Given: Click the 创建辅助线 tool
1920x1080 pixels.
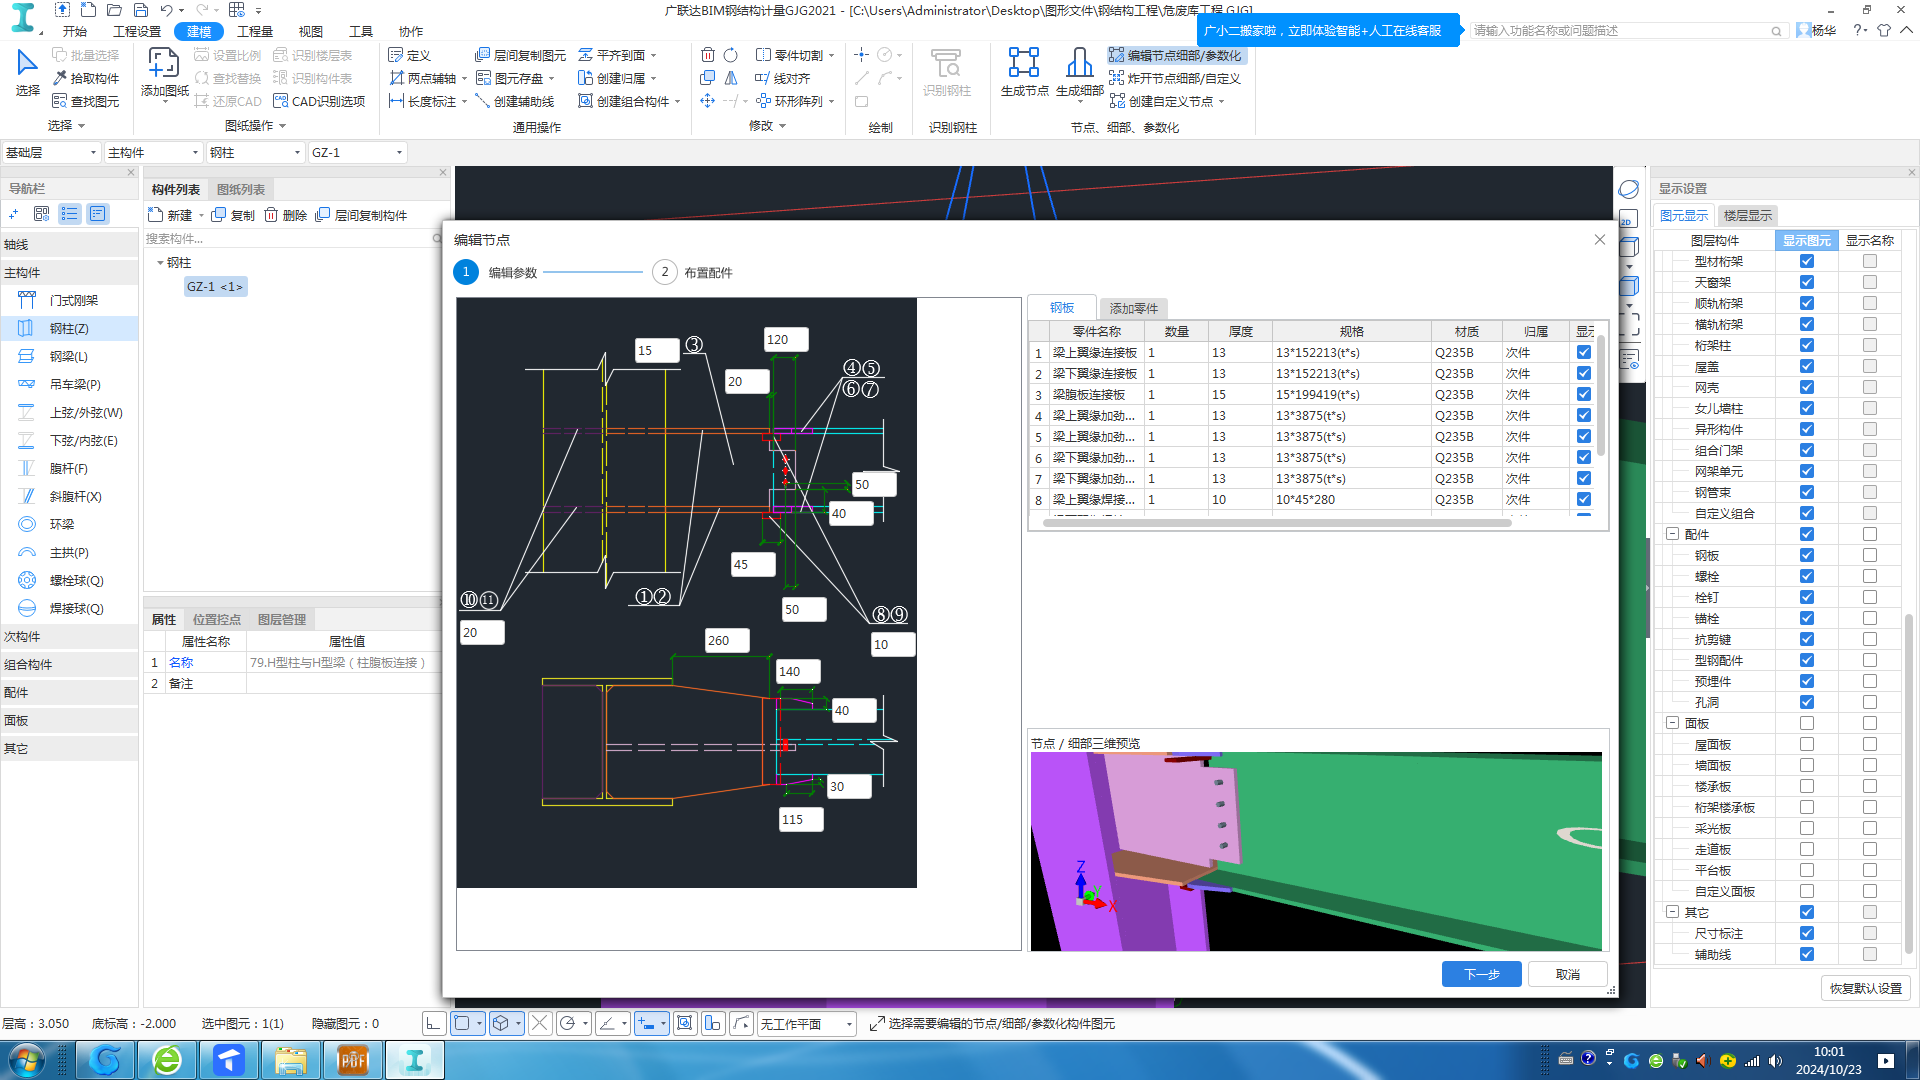Looking at the screenshot, I should pos(515,101).
